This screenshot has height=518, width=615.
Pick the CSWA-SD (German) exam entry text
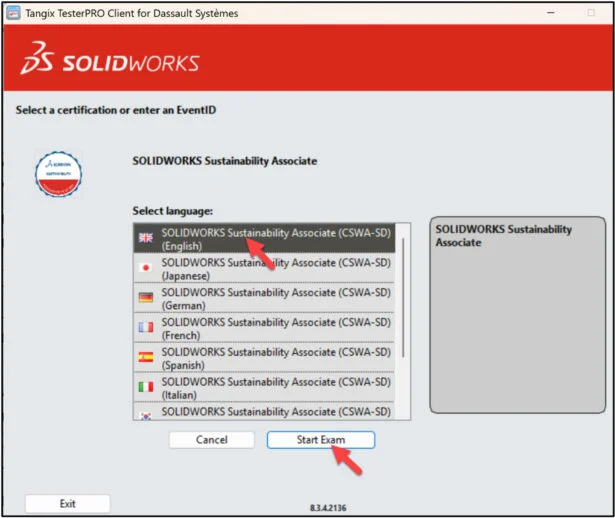tap(275, 297)
